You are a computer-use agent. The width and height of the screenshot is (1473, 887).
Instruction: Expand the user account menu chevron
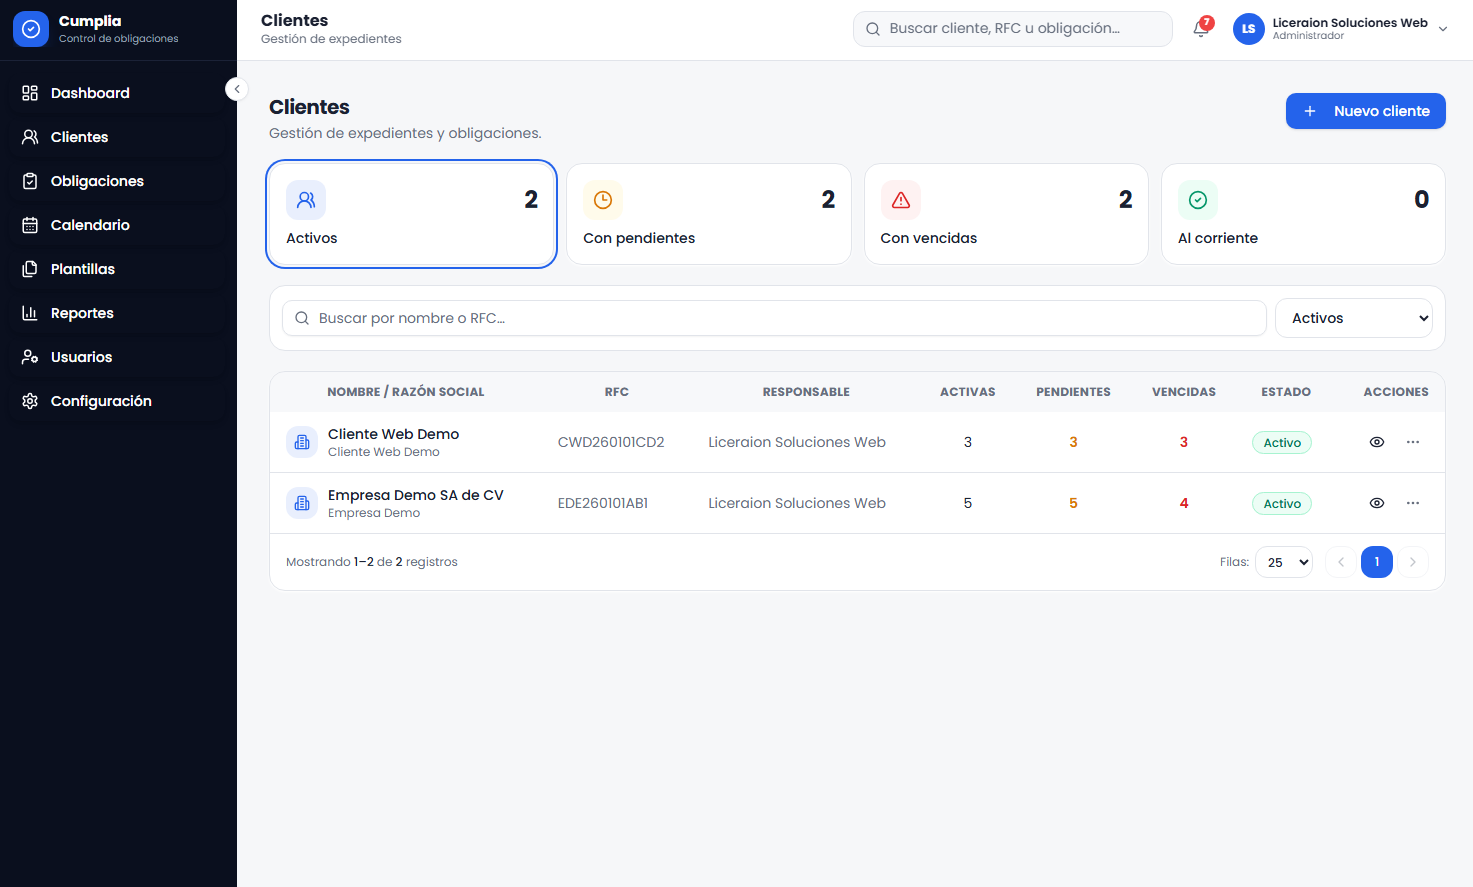[1443, 29]
